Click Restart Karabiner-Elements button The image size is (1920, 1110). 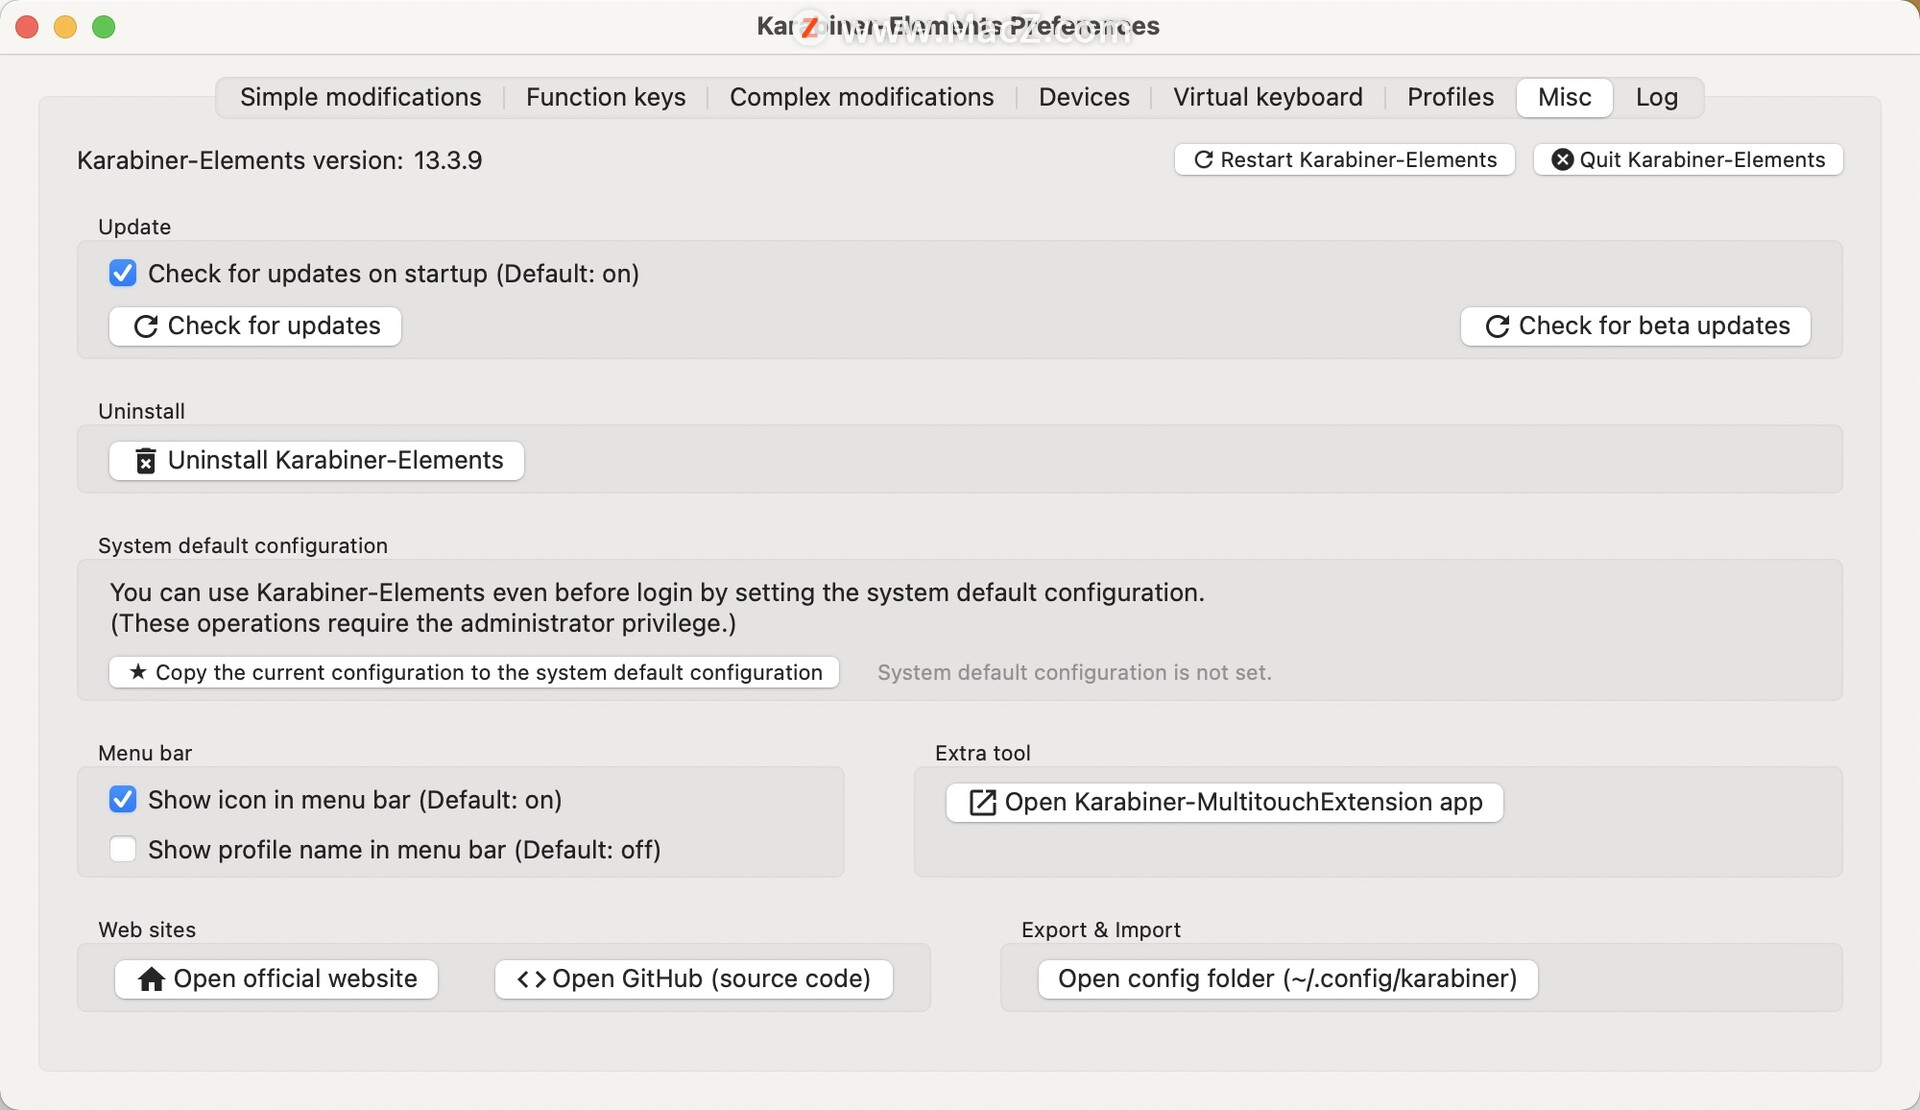coord(1345,160)
